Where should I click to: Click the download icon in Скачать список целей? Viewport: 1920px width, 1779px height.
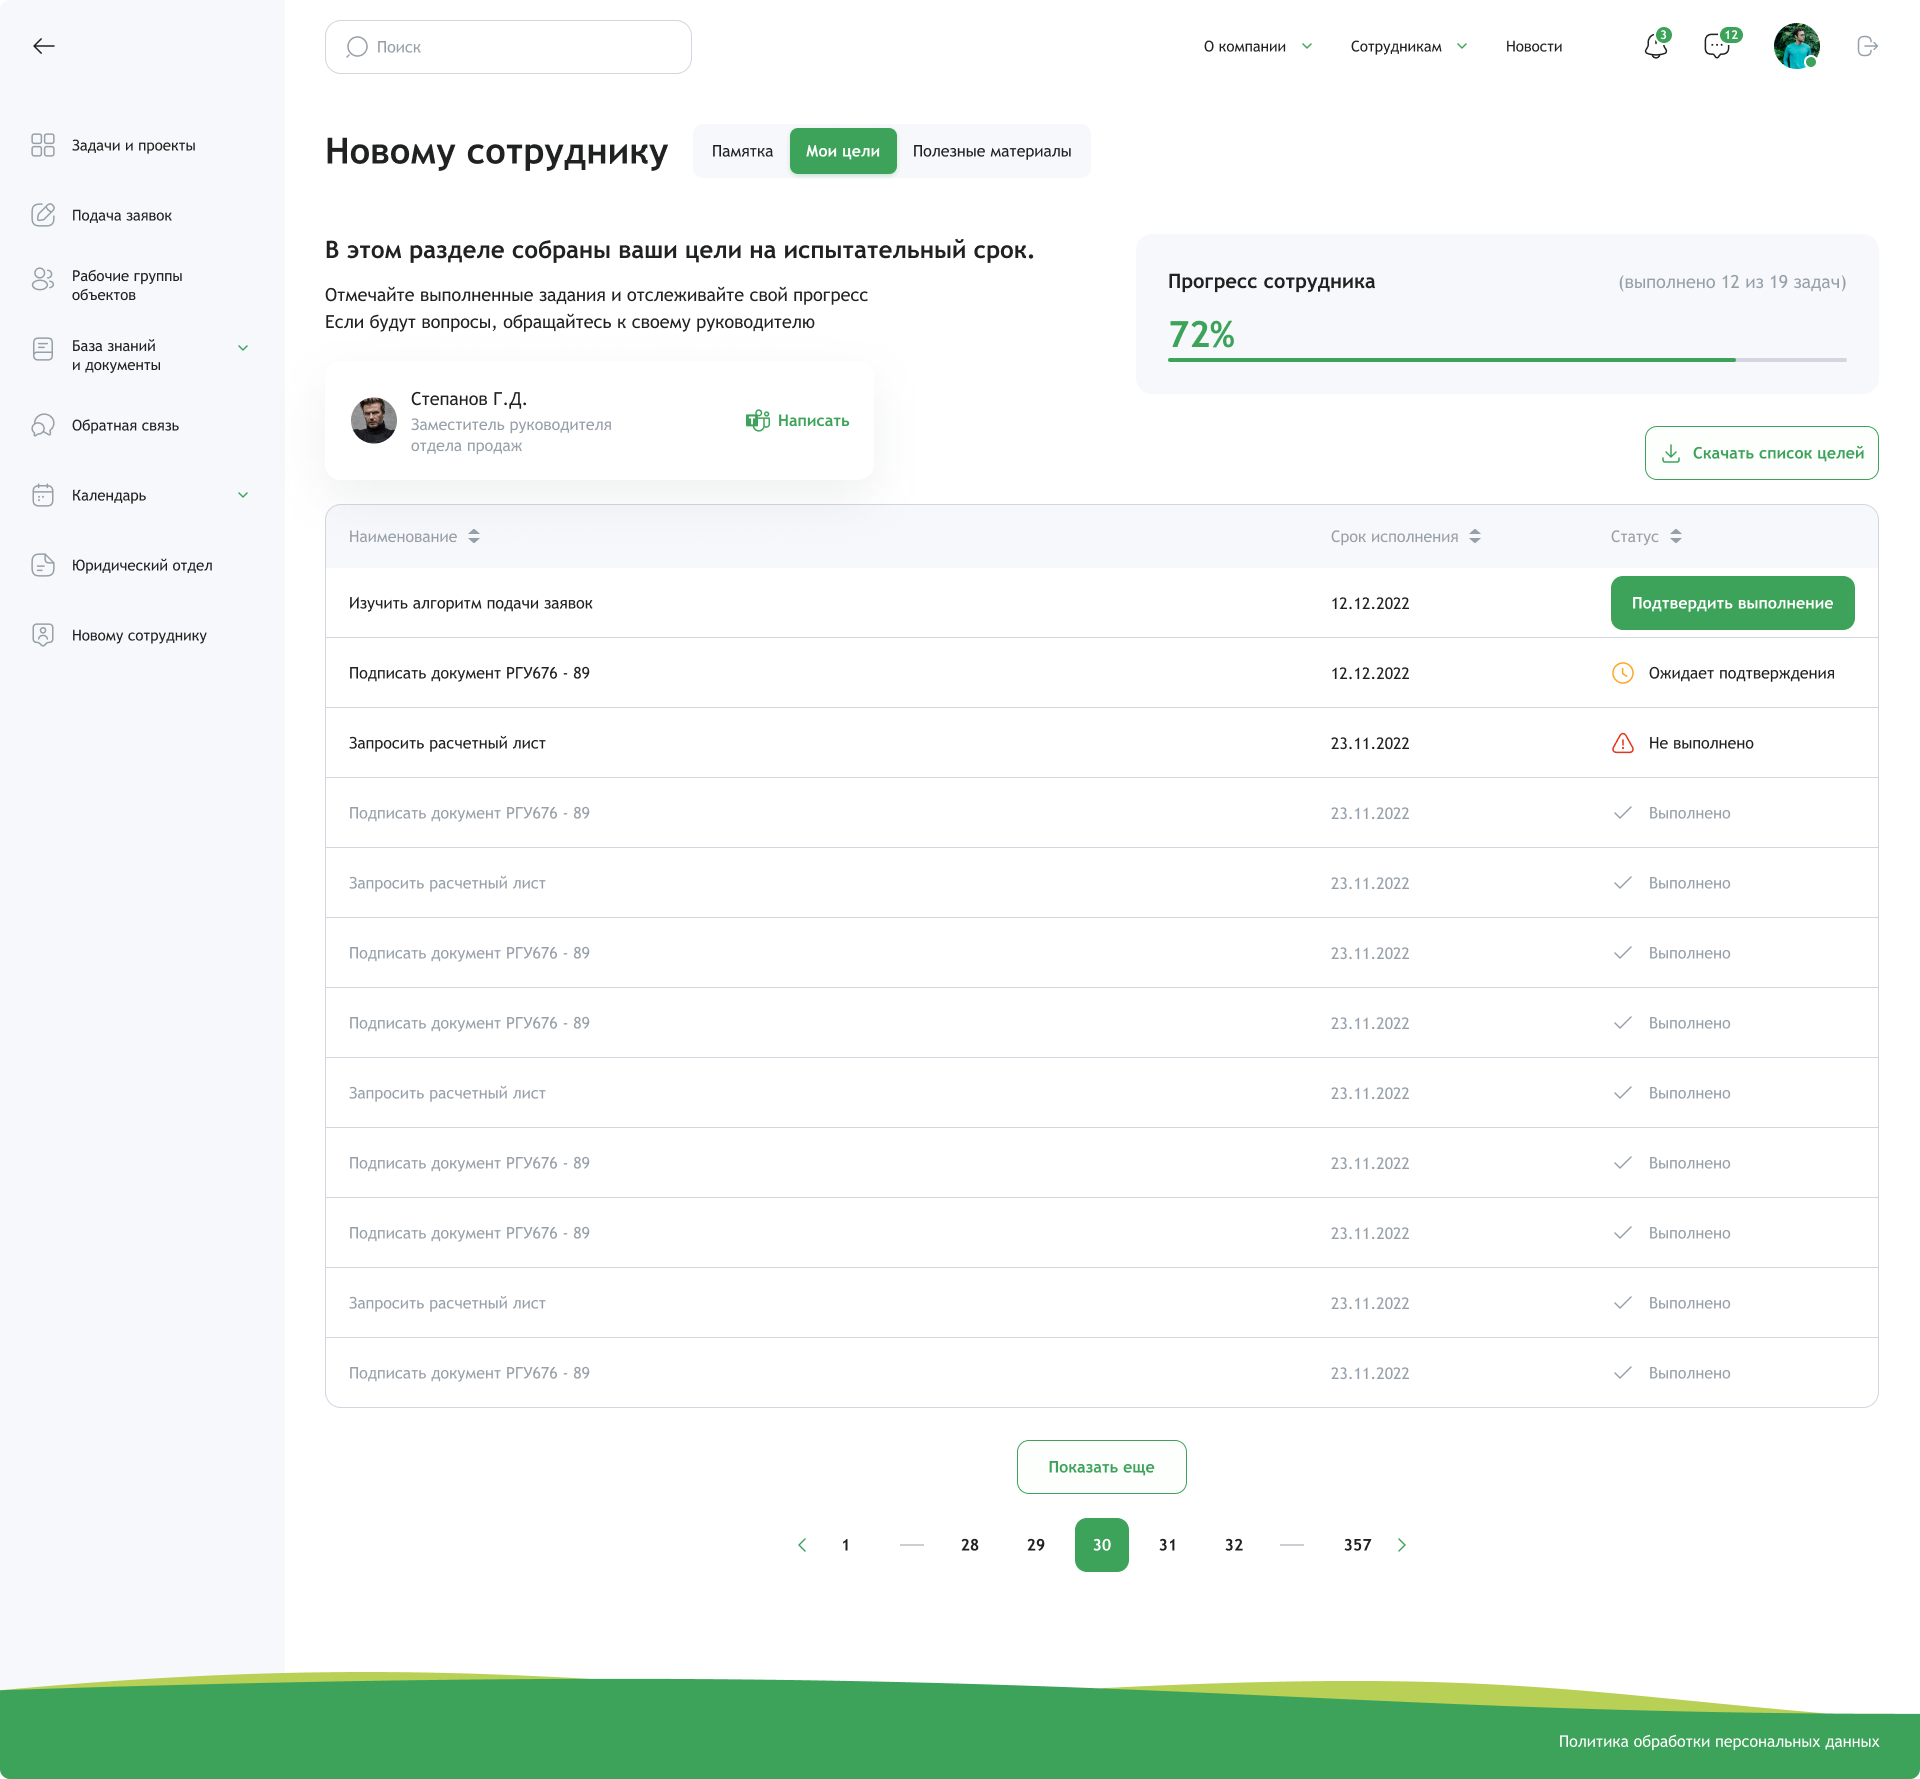(x=1671, y=453)
